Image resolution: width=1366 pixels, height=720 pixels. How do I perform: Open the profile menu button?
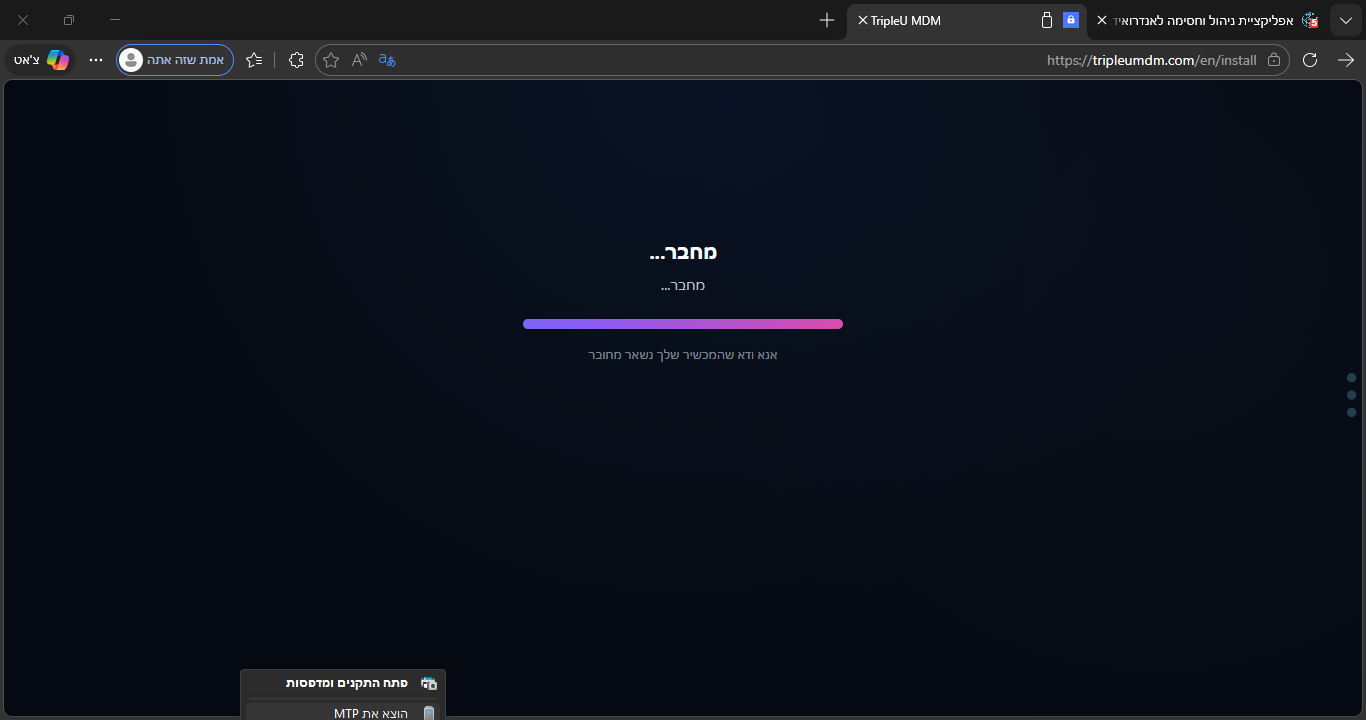pos(174,60)
